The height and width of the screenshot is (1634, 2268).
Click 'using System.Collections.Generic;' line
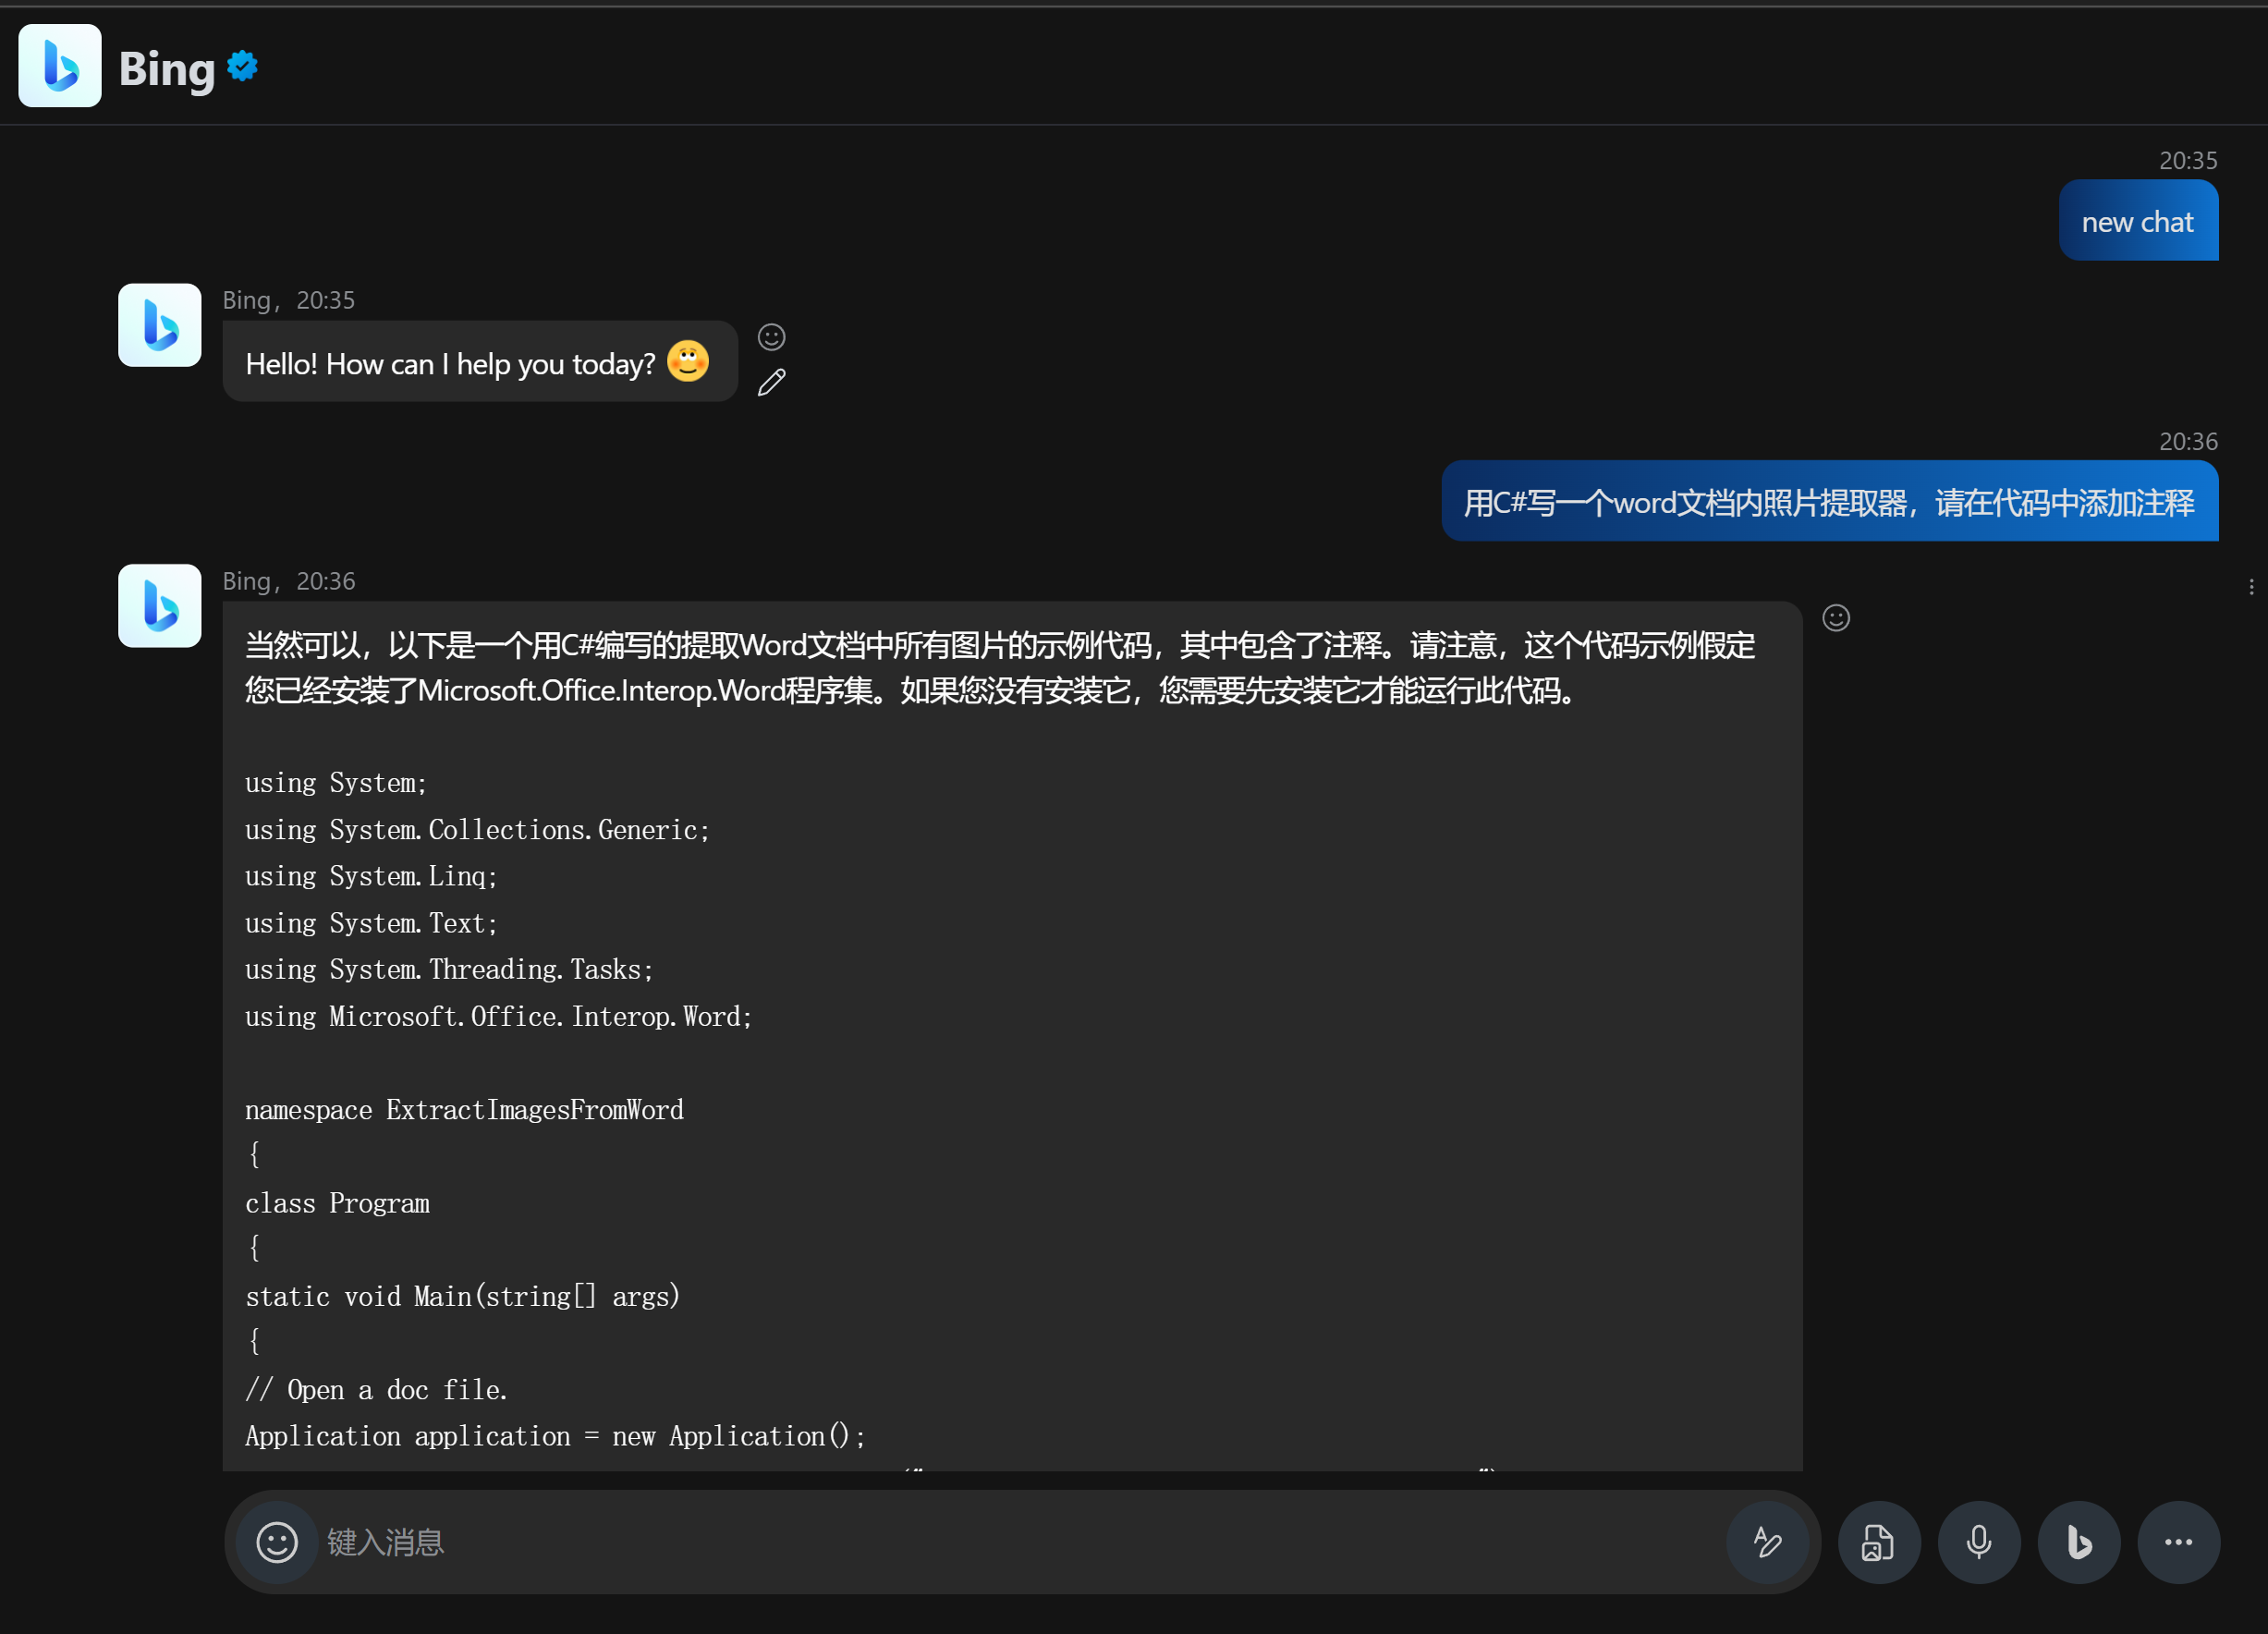coord(478,830)
